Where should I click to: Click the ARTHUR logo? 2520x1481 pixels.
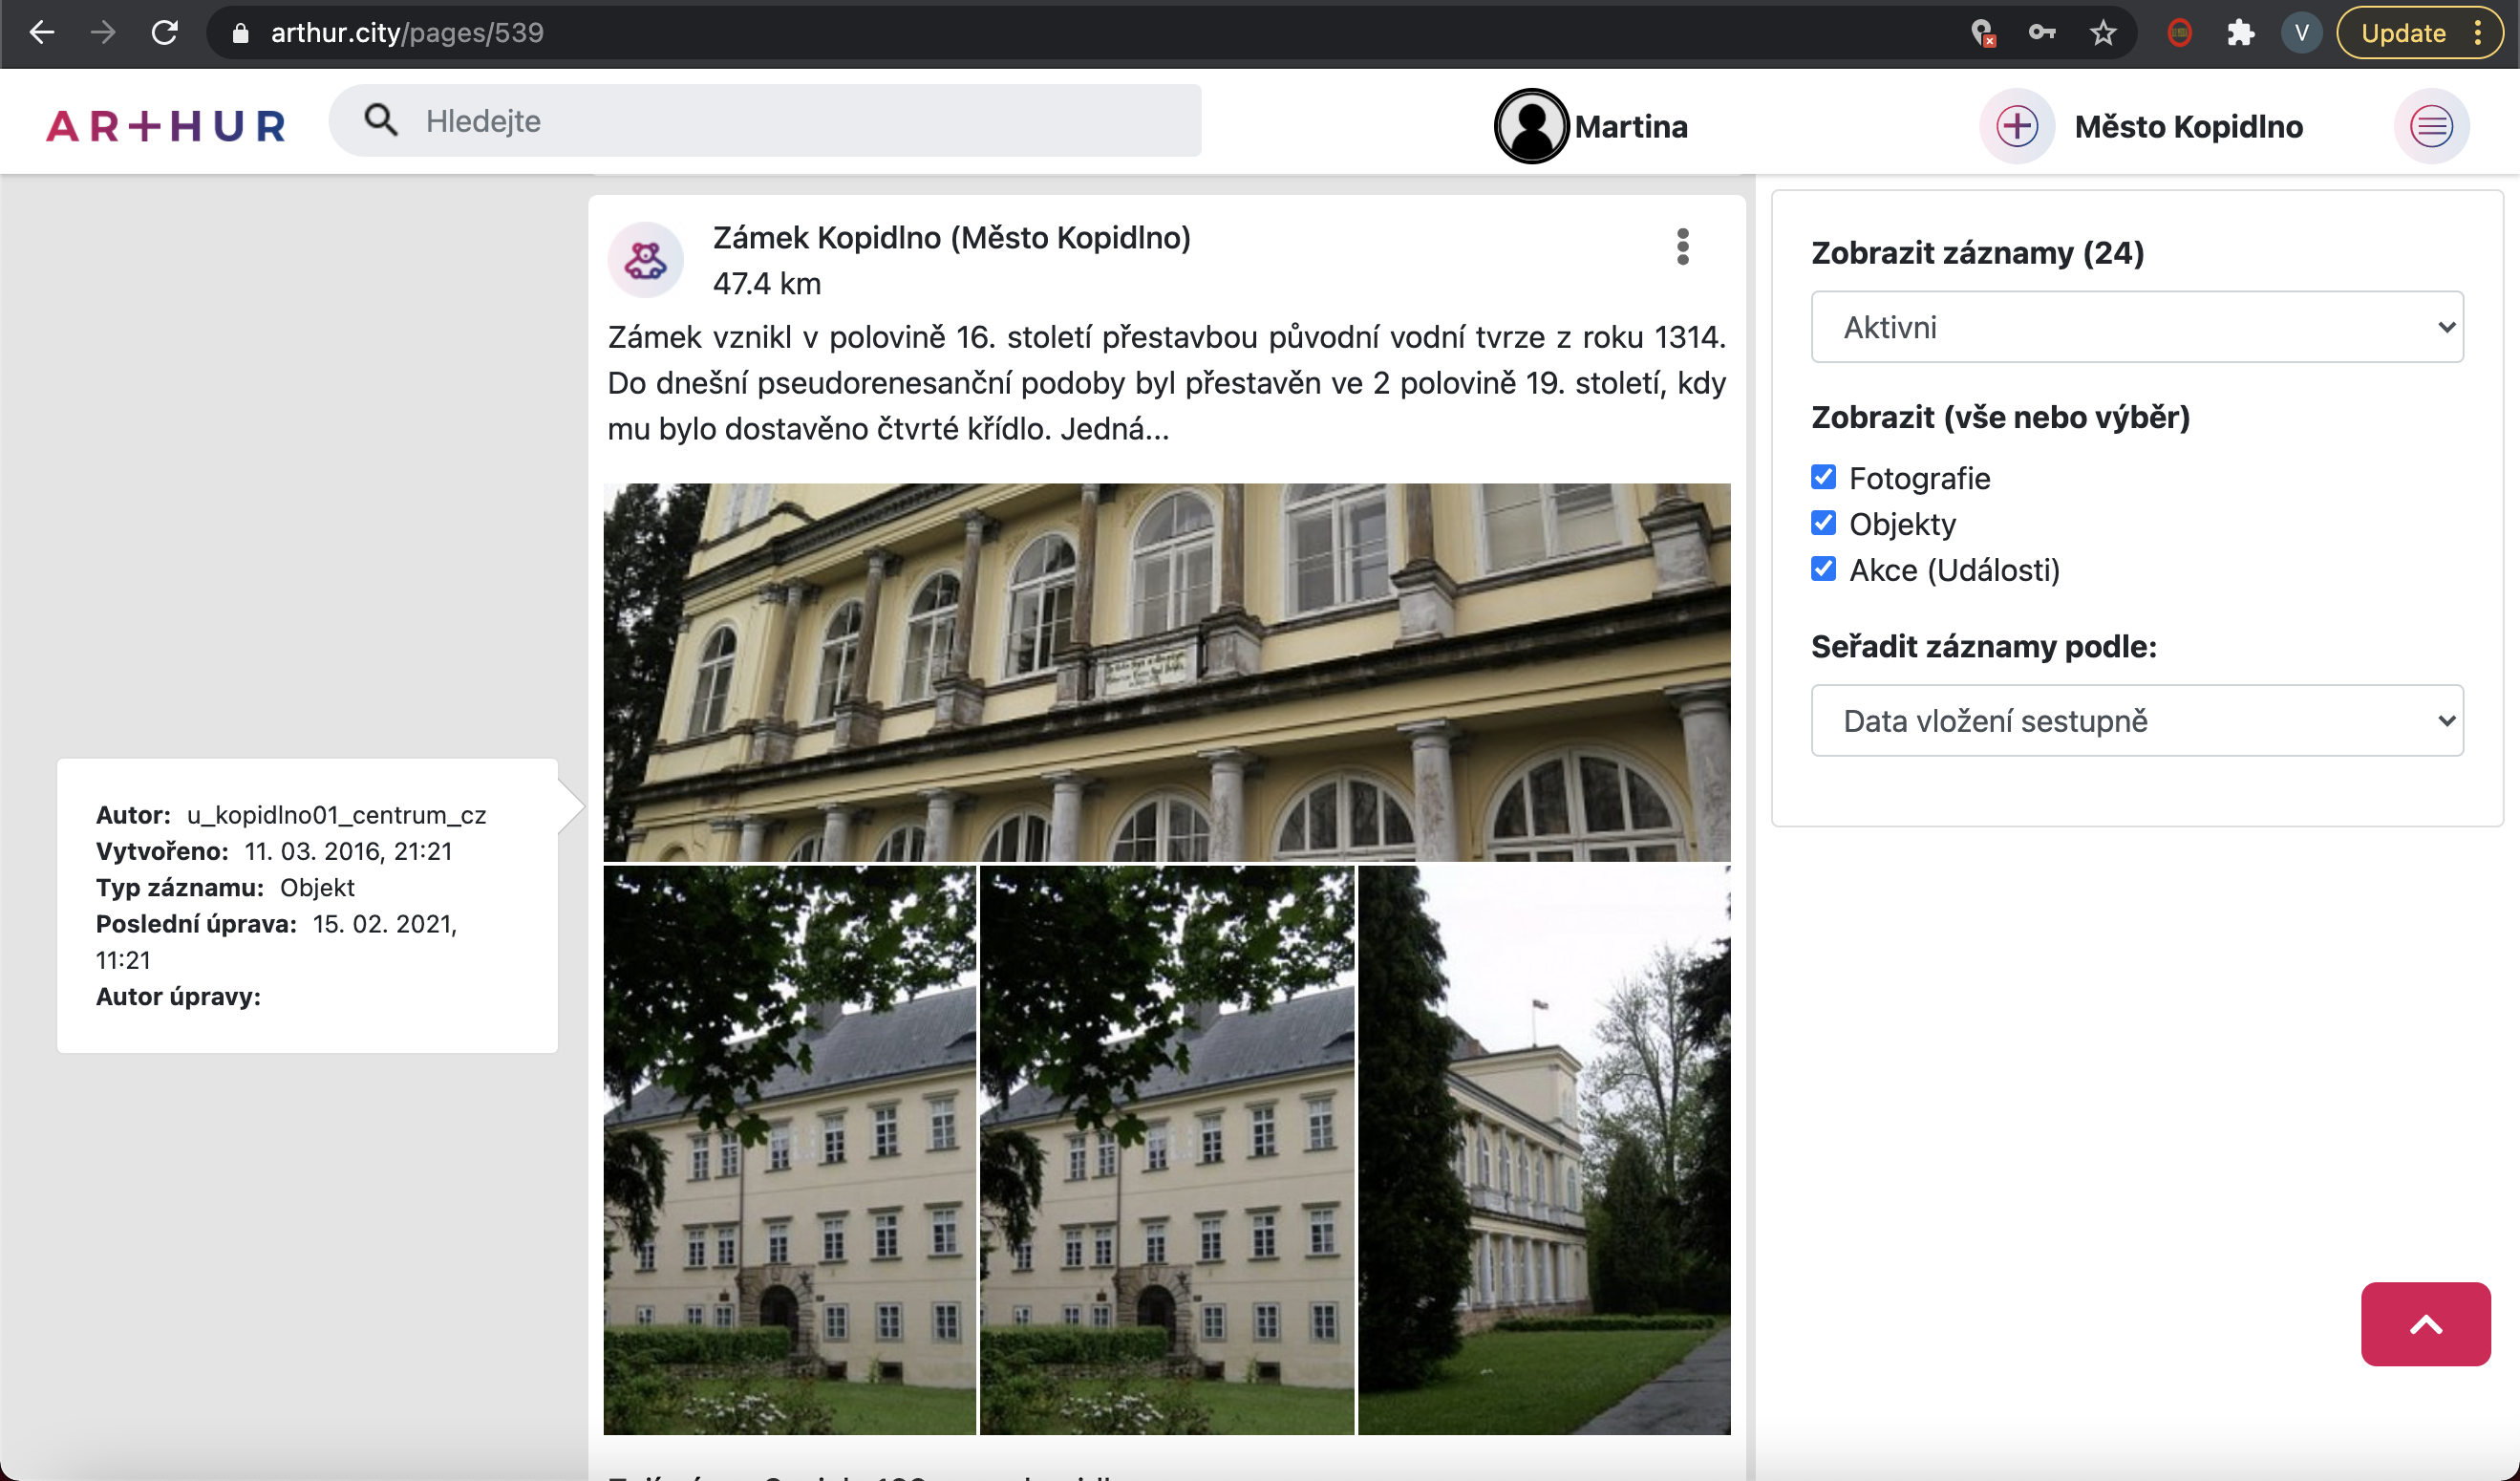tap(166, 126)
